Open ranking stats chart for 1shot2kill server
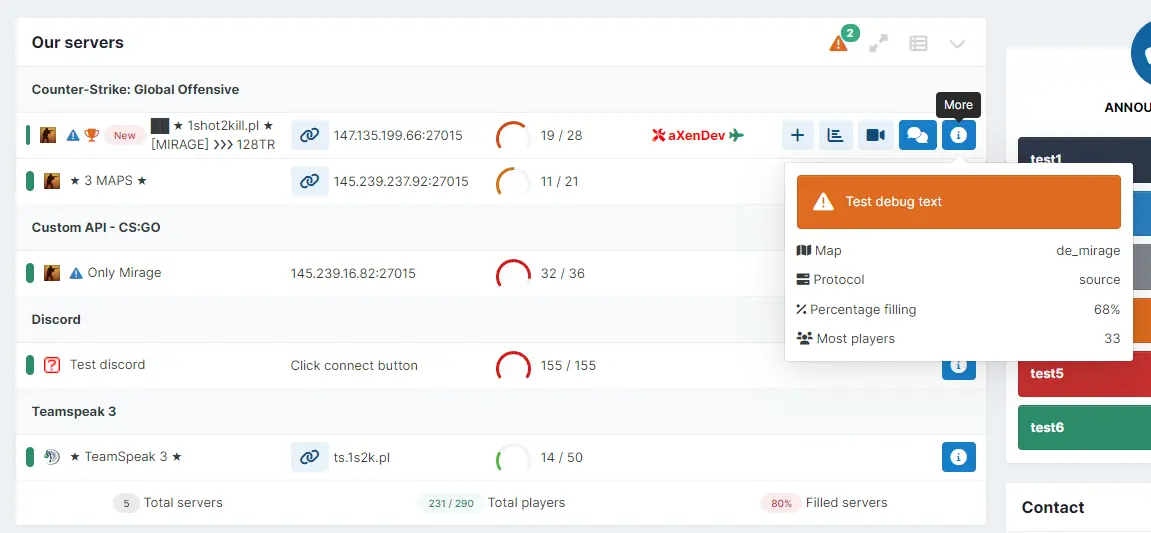The width and height of the screenshot is (1151, 533). click(835, 135)
